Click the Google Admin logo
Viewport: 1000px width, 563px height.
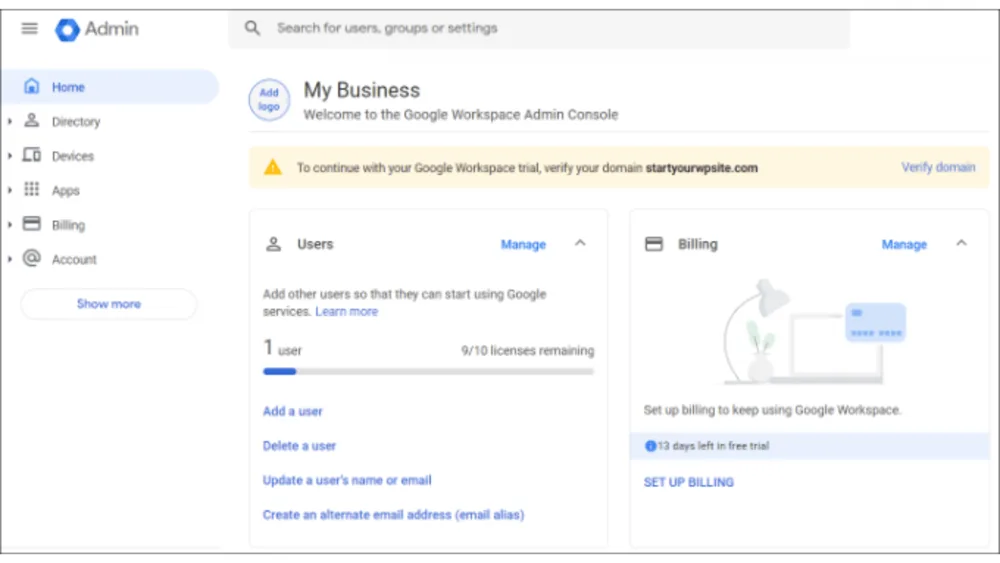click(x=97, y=29)
